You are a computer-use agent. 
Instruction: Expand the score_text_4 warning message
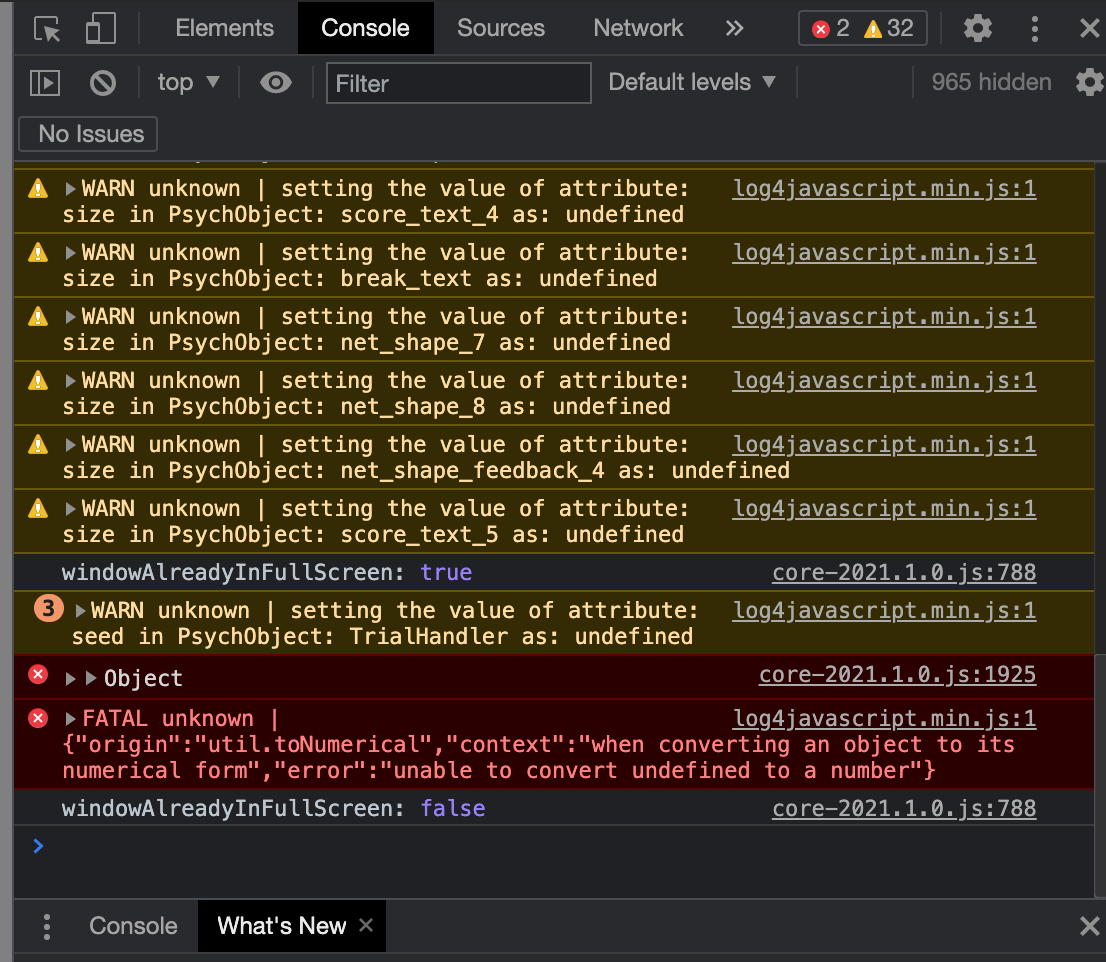coord(71,189)
